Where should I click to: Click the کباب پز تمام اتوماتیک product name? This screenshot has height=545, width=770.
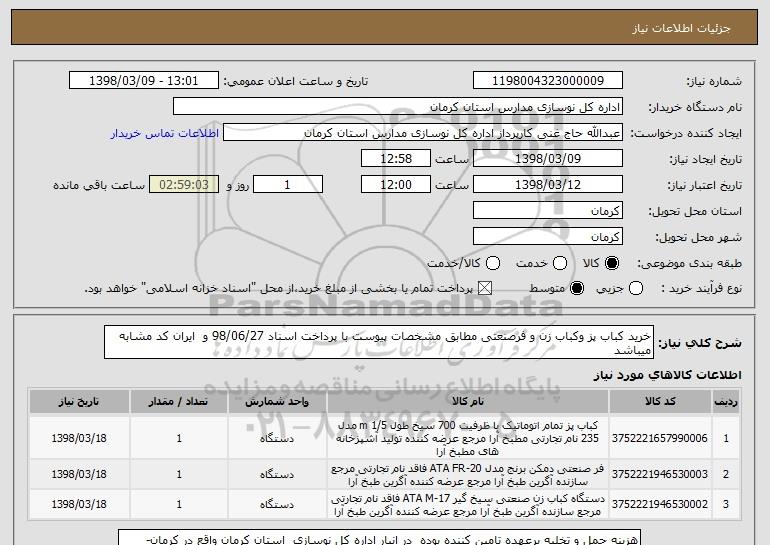(x=468, y=438)
